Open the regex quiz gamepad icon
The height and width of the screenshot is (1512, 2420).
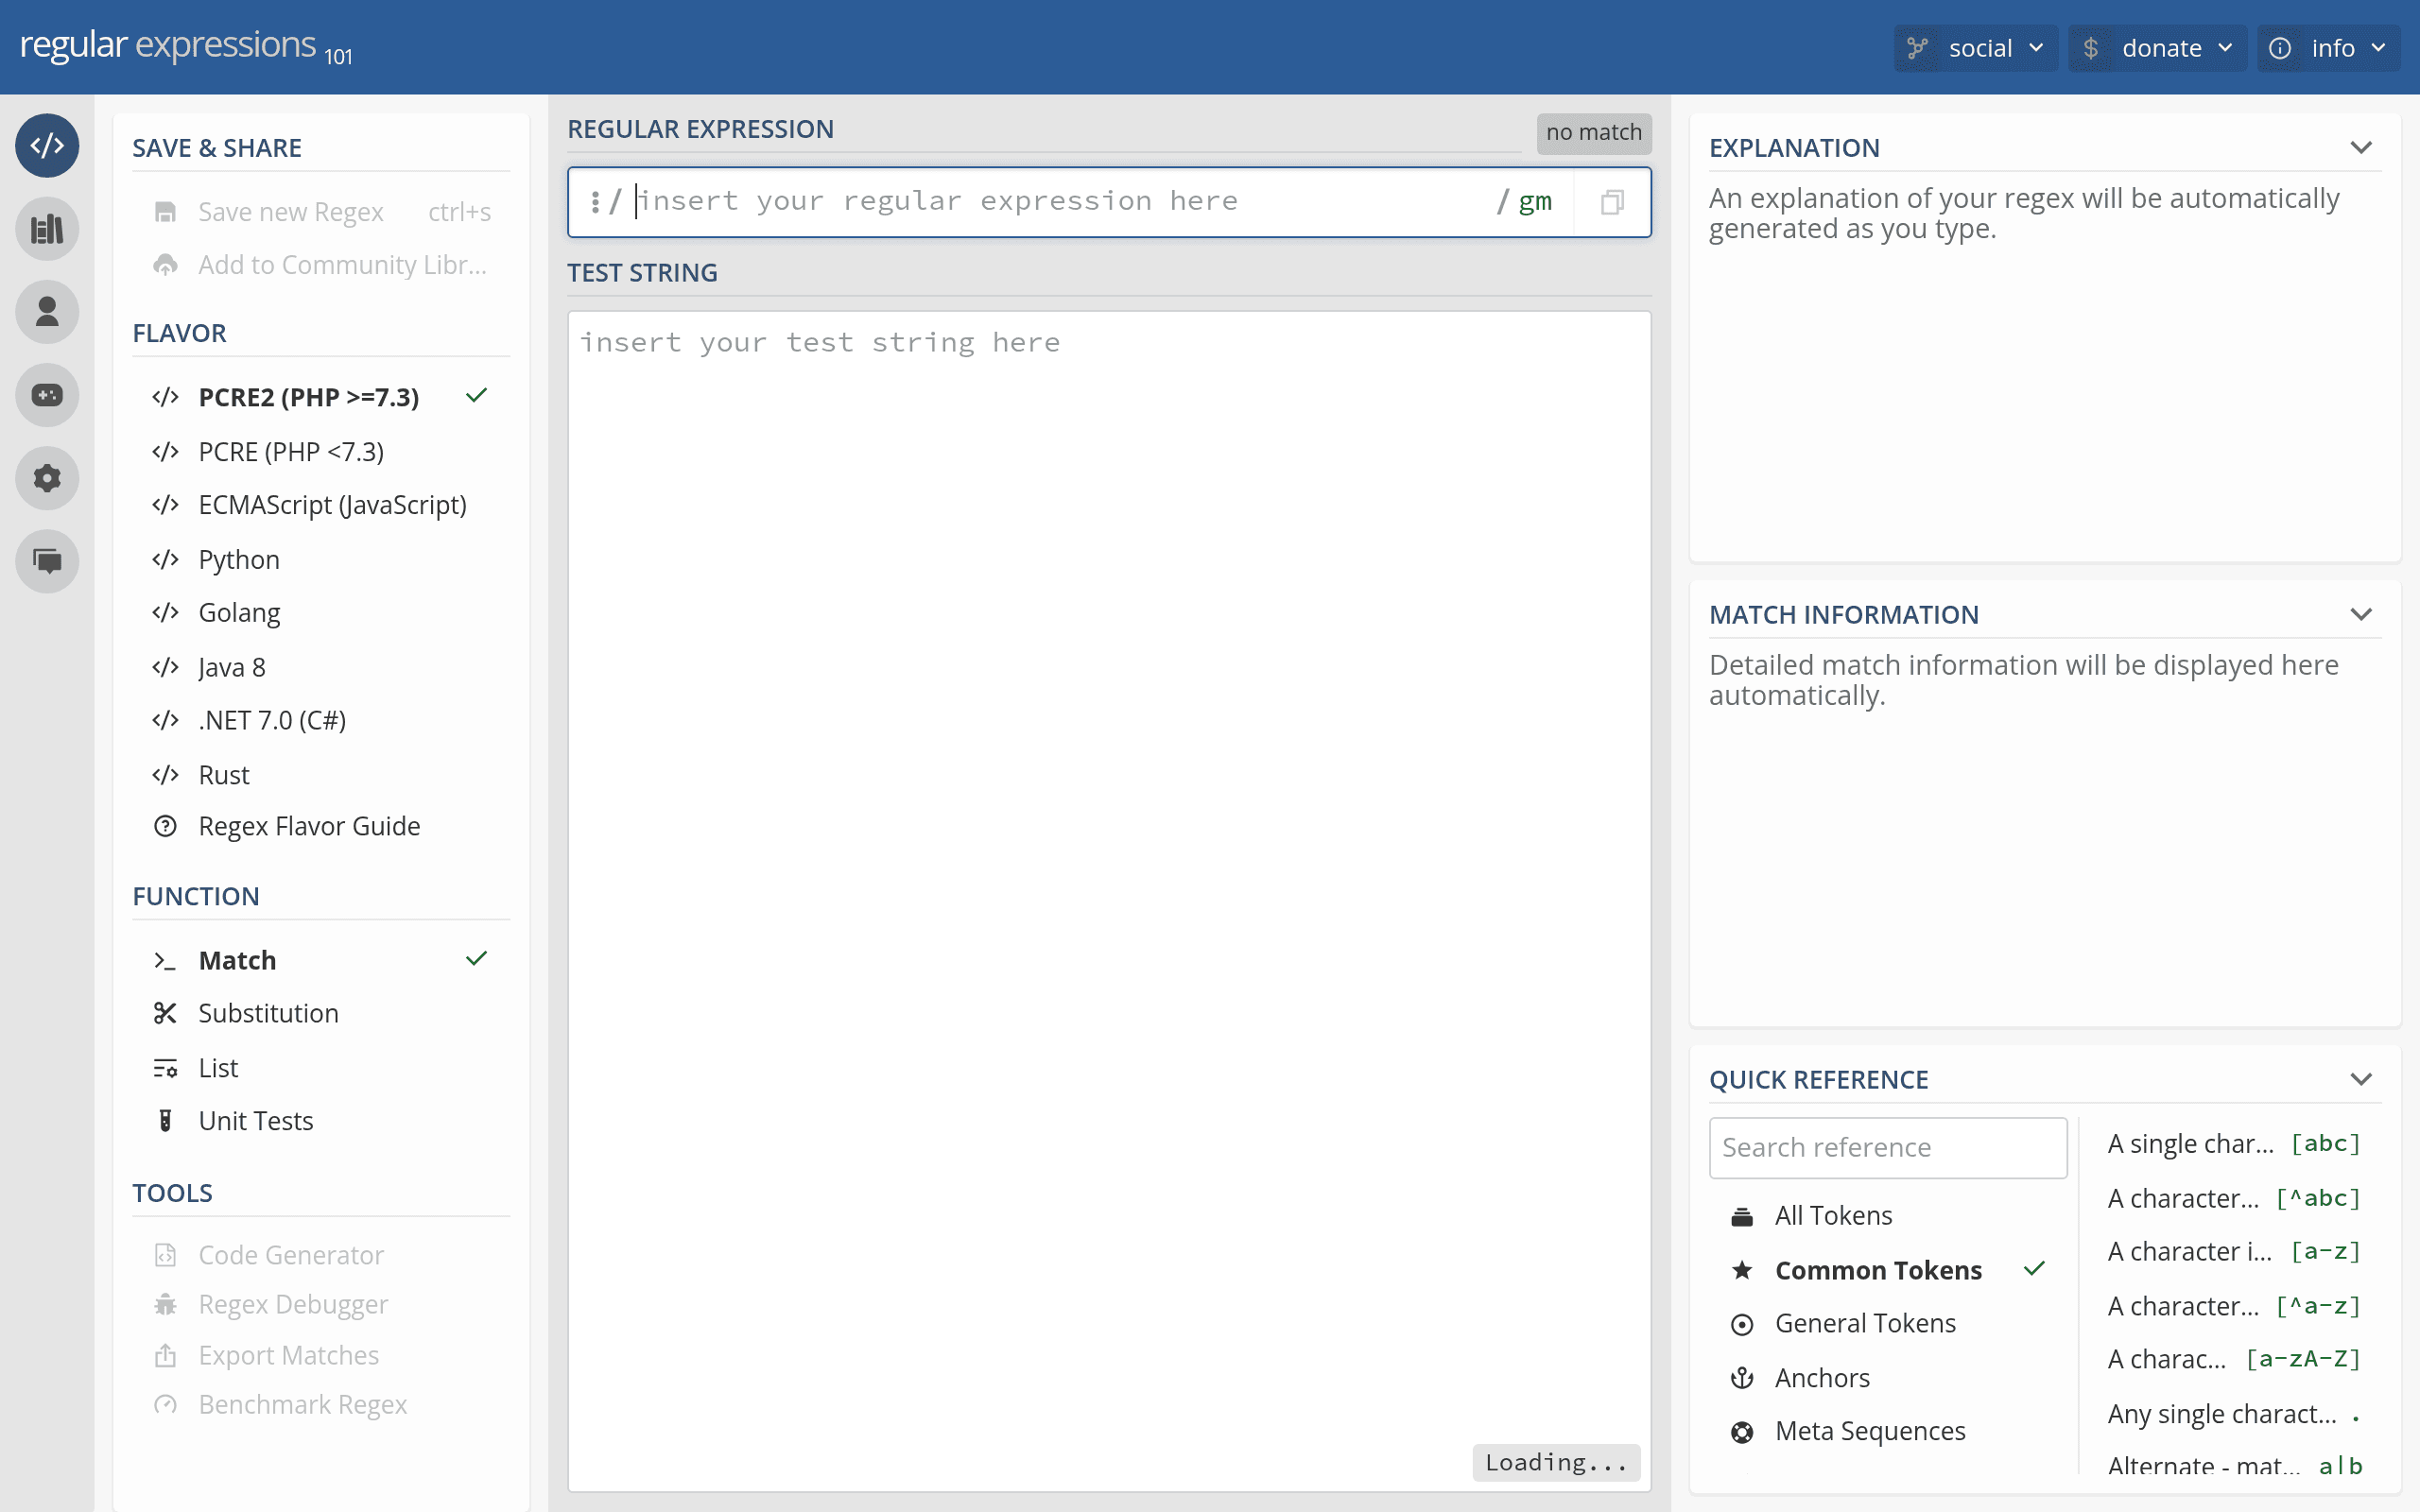click(47, 395)
